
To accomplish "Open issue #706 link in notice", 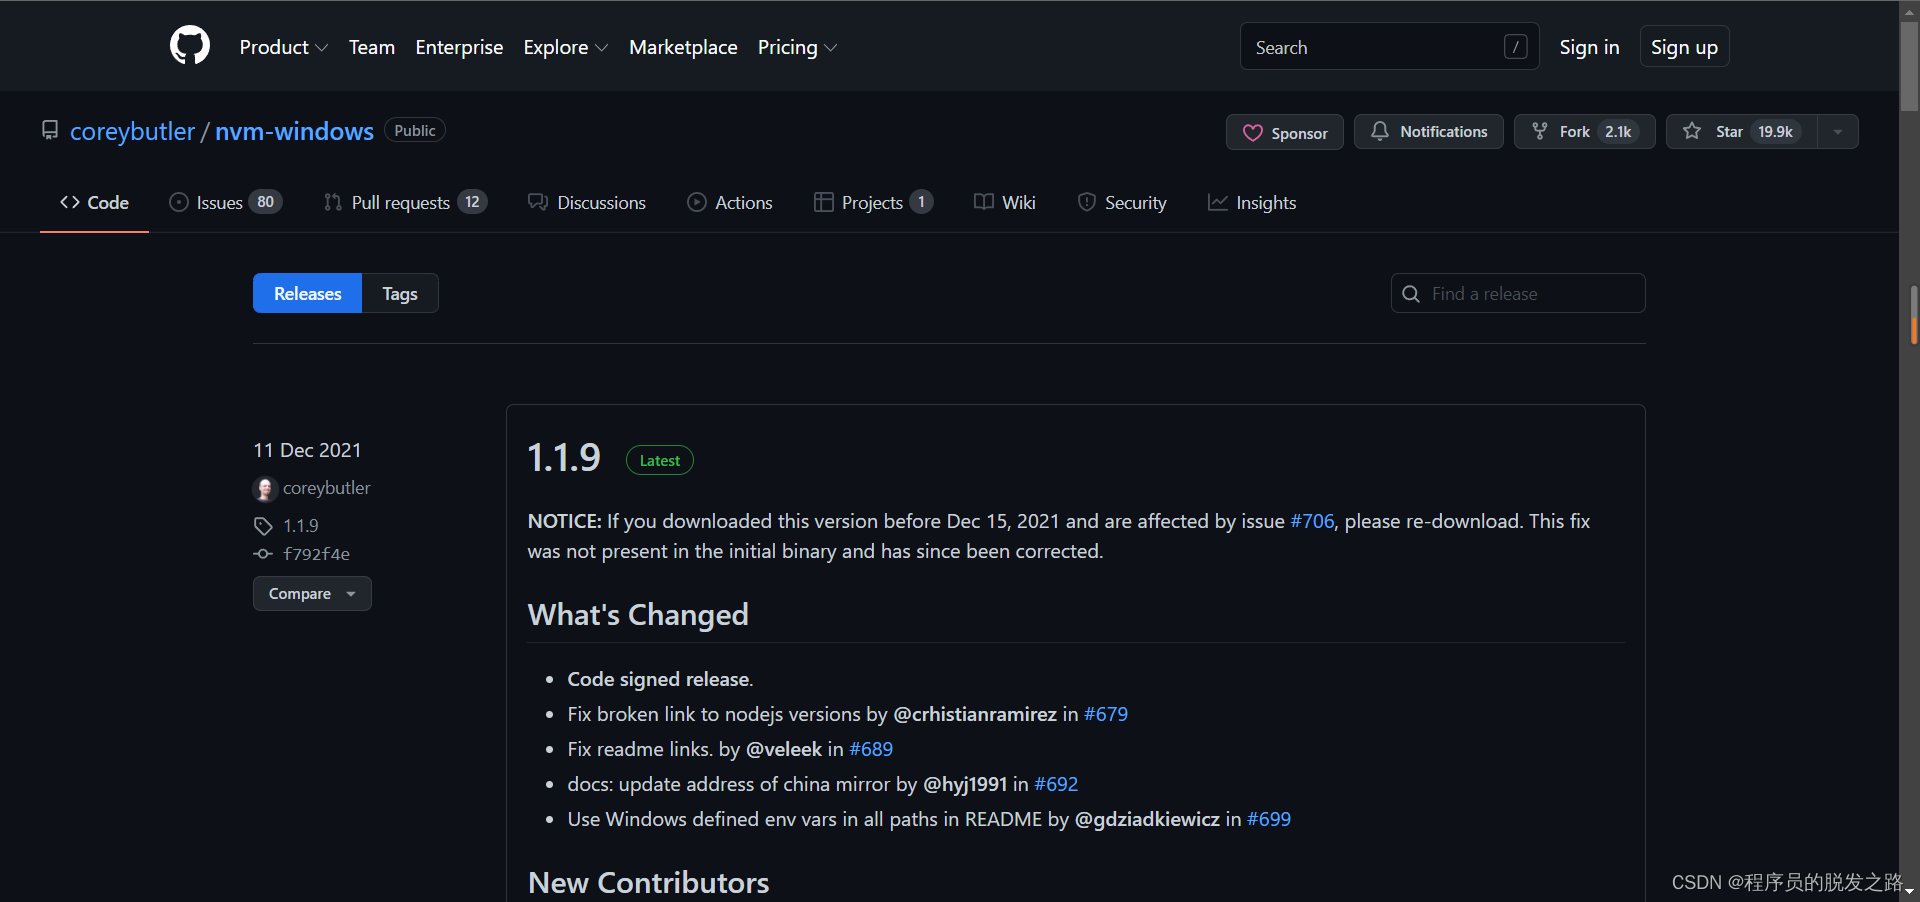I will click(1312, 521).
